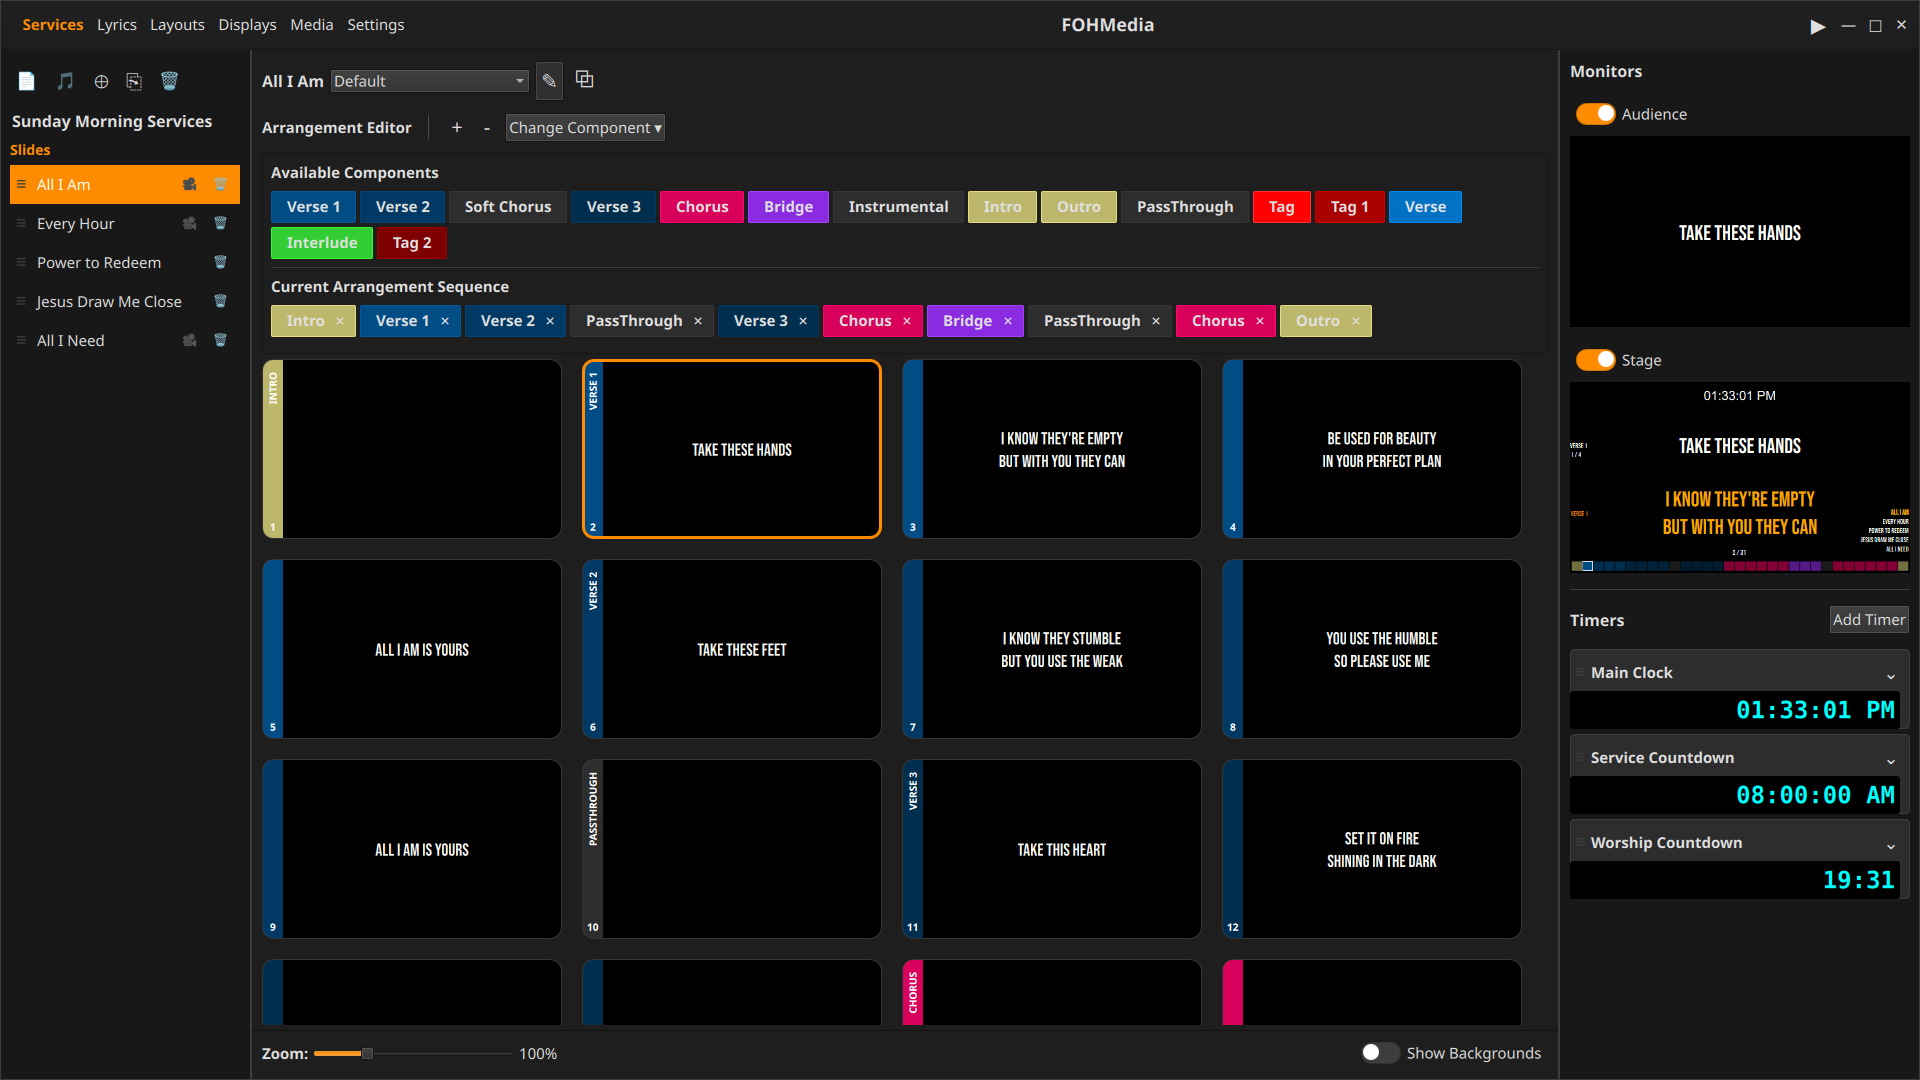
Task: Remove Verse 1 from arrangement sequence
Action: pos(445,321)
